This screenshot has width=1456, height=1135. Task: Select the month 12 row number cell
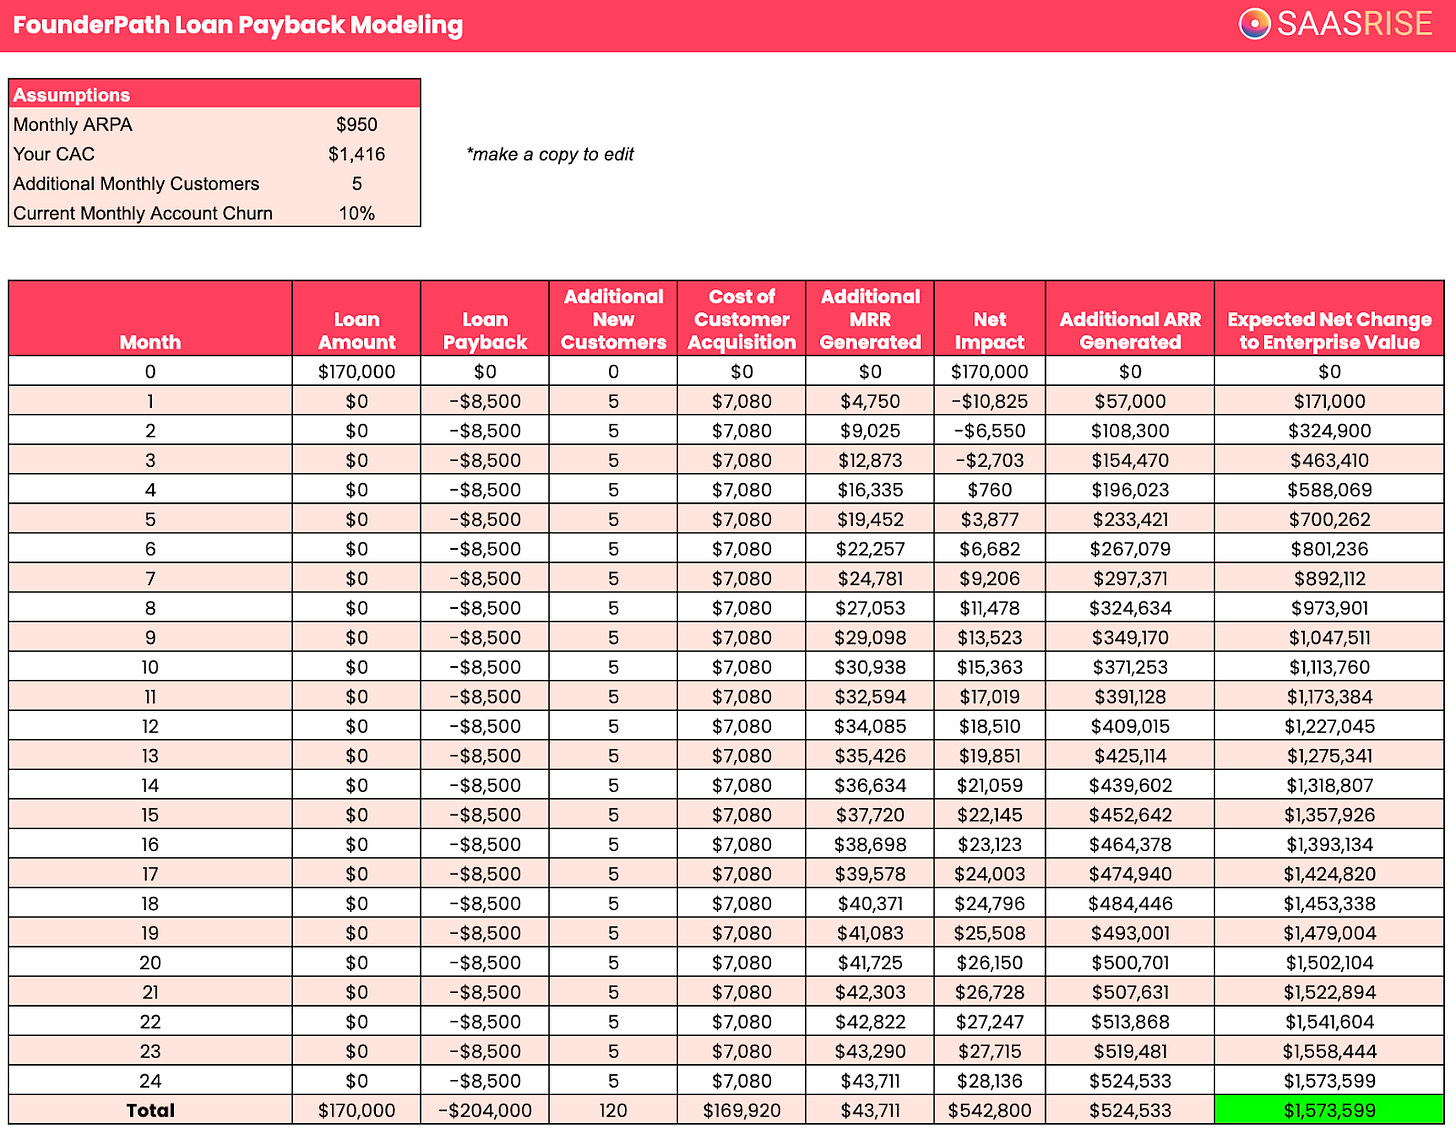[150, 726]
